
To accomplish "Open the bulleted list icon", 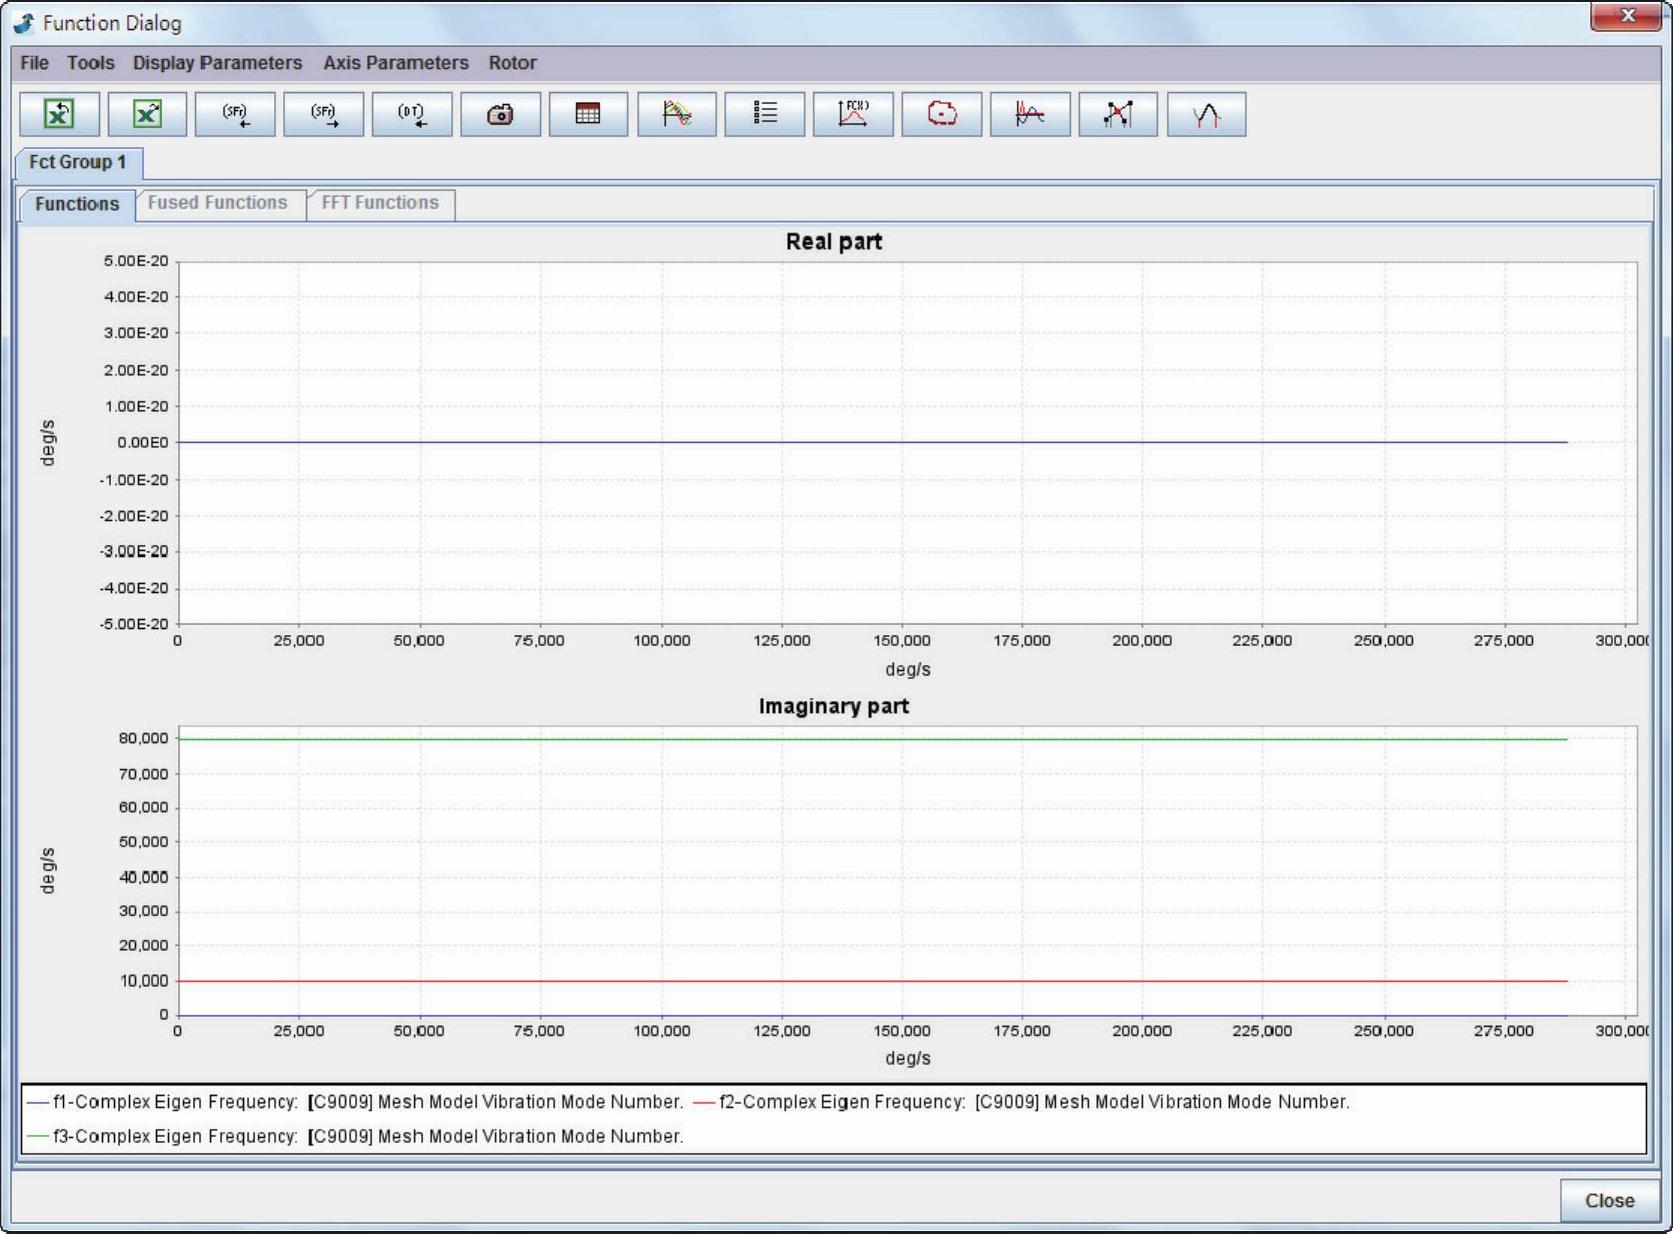I will click(765, 114).
